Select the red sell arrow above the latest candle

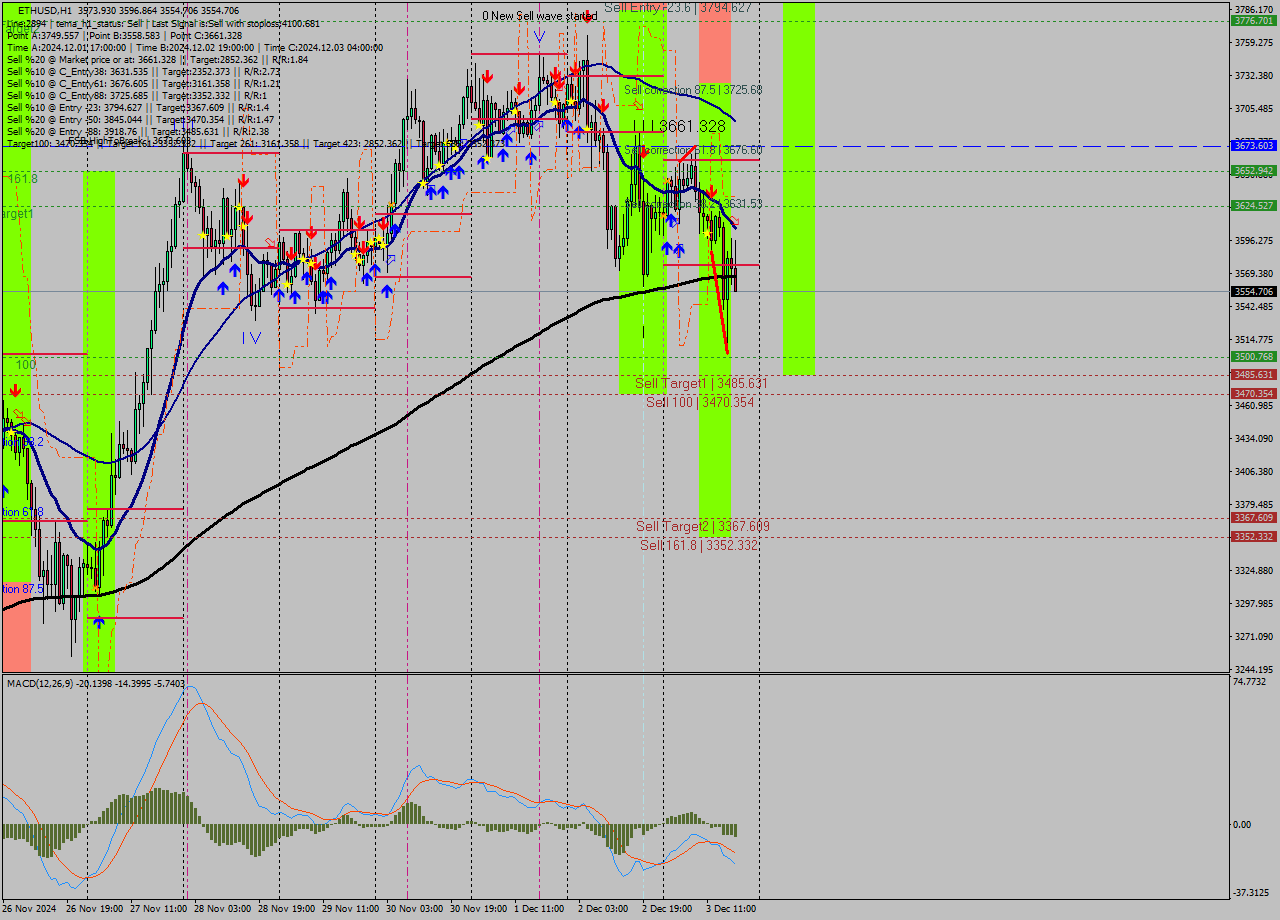(x=712, y=190)
